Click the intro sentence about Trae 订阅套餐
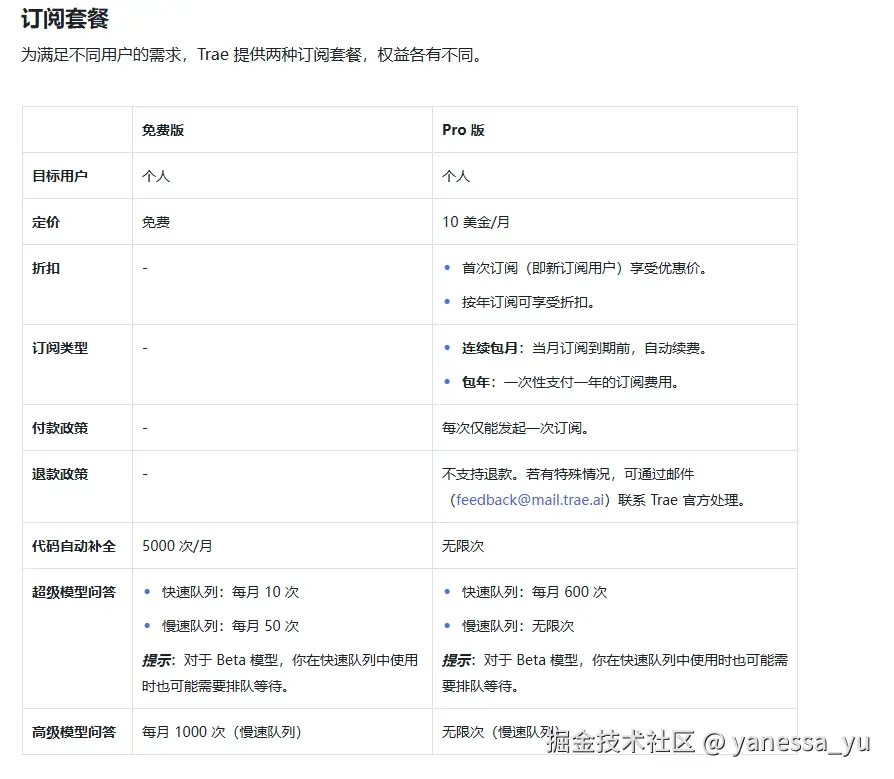 pos(253,55)
